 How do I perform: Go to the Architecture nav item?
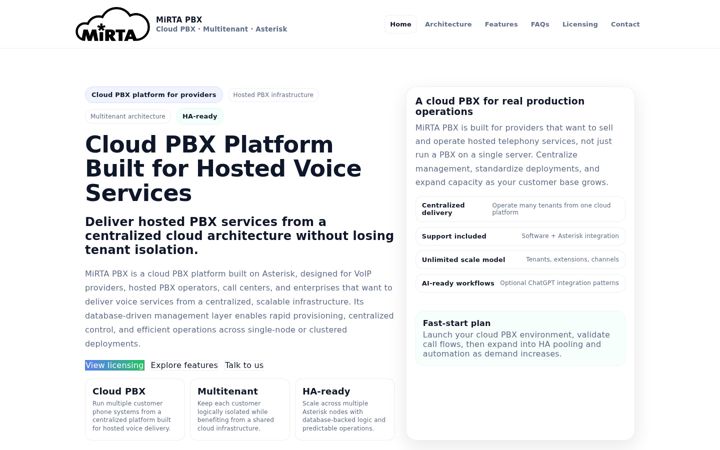(448, 24)
